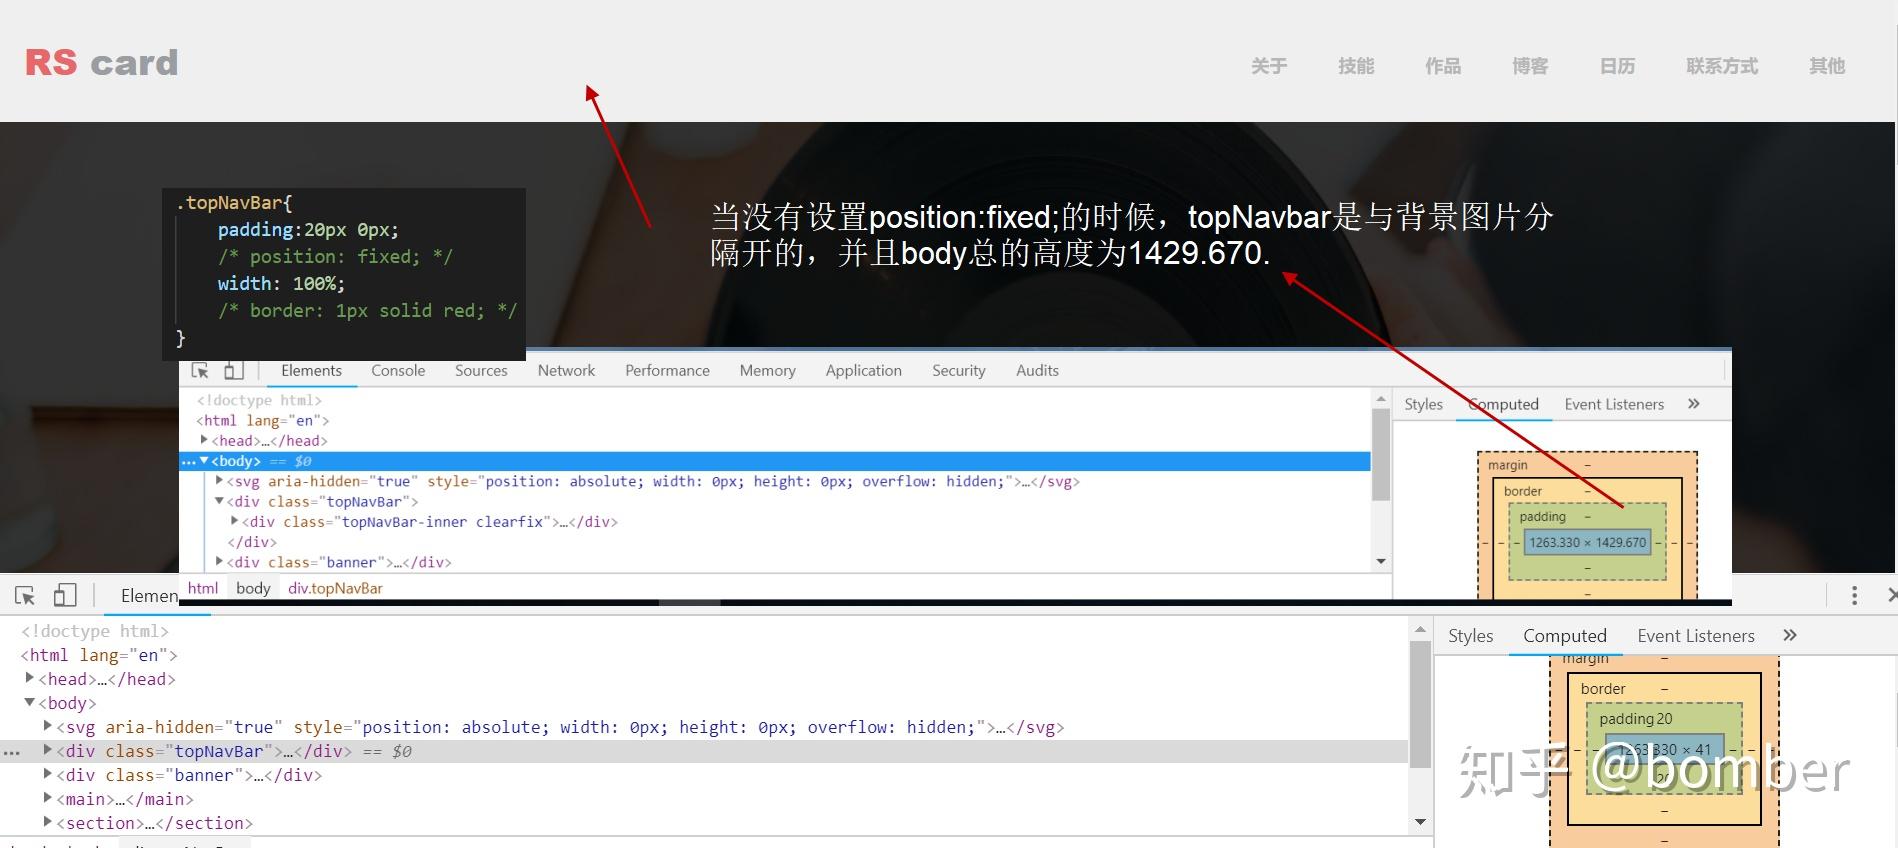Show more tabs chevron beside lower Event Listeners
The width and height of the screenshot is (1898, 848).
(1790, 635)
